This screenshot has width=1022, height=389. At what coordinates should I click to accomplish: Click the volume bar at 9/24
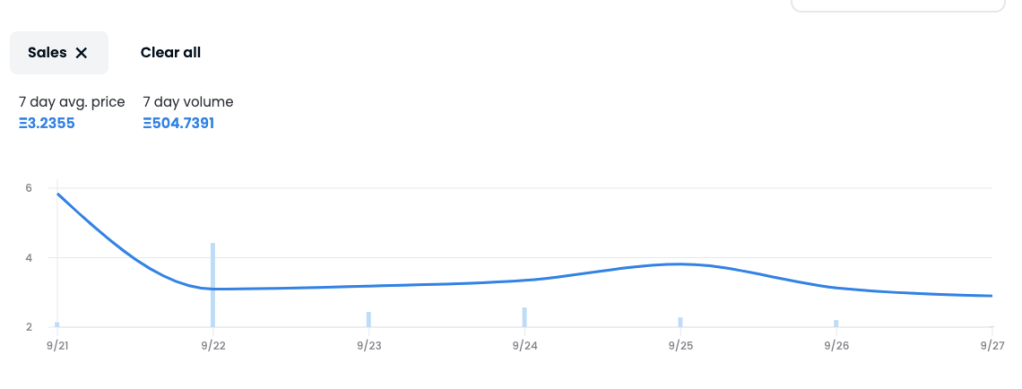click(524, 317)
